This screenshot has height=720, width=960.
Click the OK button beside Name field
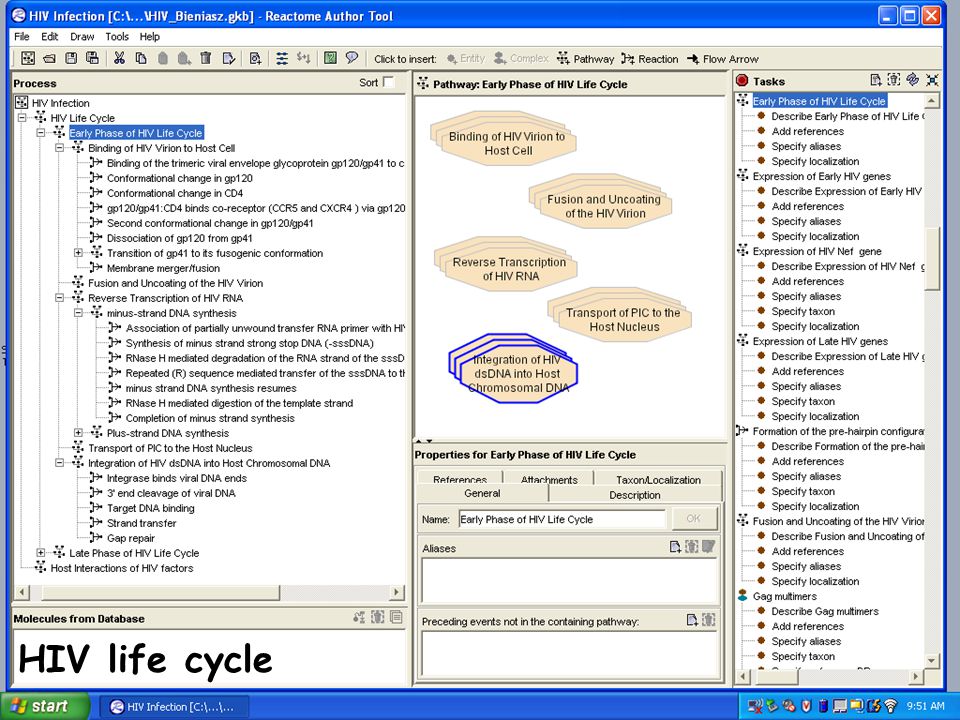[x=694, y=519]
